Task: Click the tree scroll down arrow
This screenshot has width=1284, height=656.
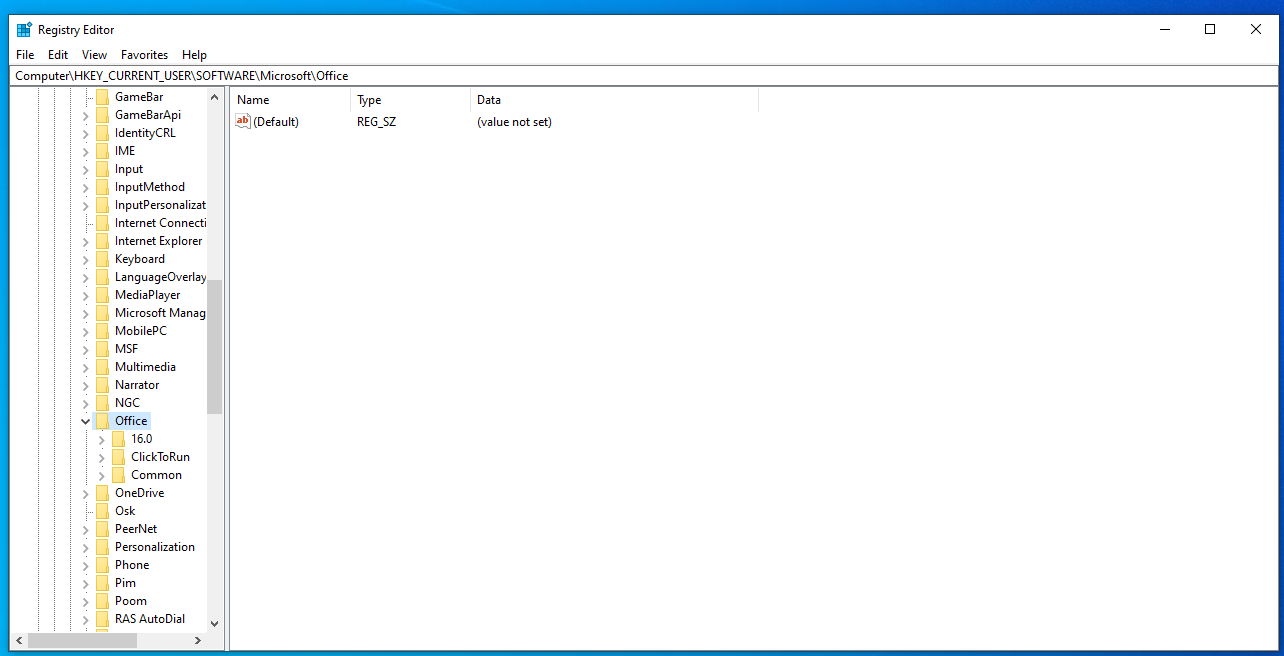Action: [x=214, y=623]
